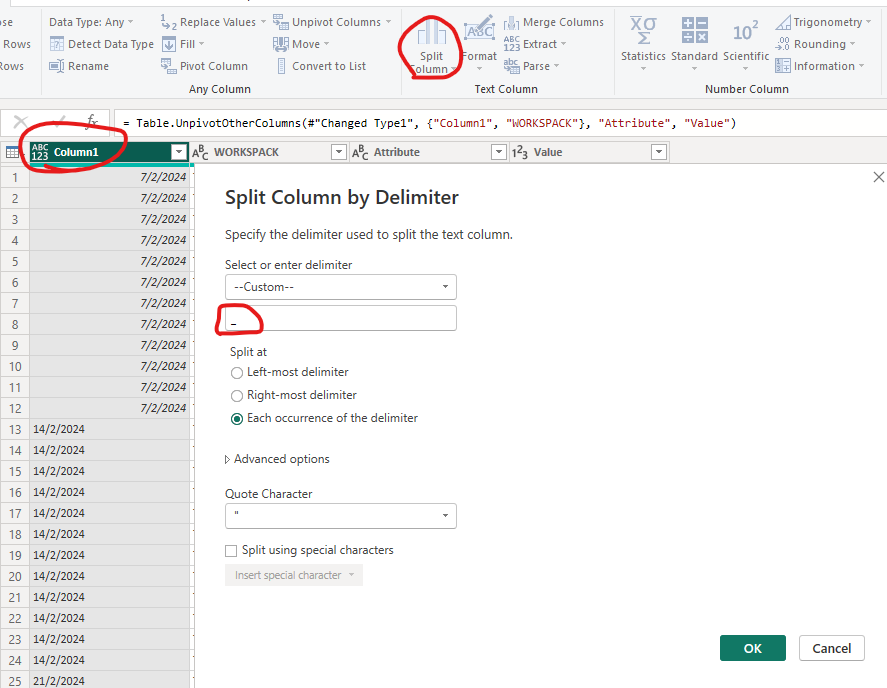Click the 7/2/2024 cell in row 12

coord(109,408)
